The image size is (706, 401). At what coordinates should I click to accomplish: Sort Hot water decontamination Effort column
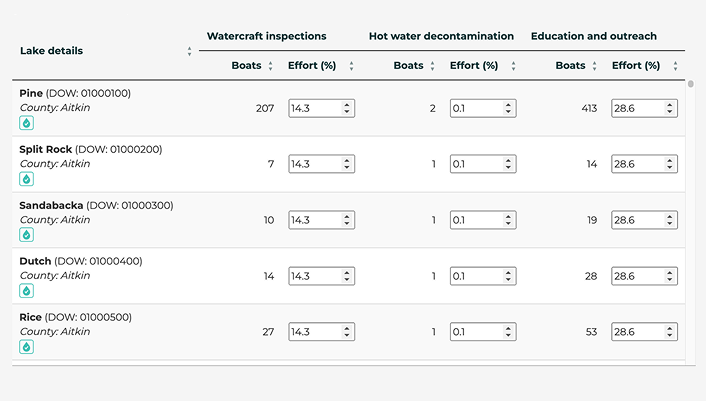513,66
